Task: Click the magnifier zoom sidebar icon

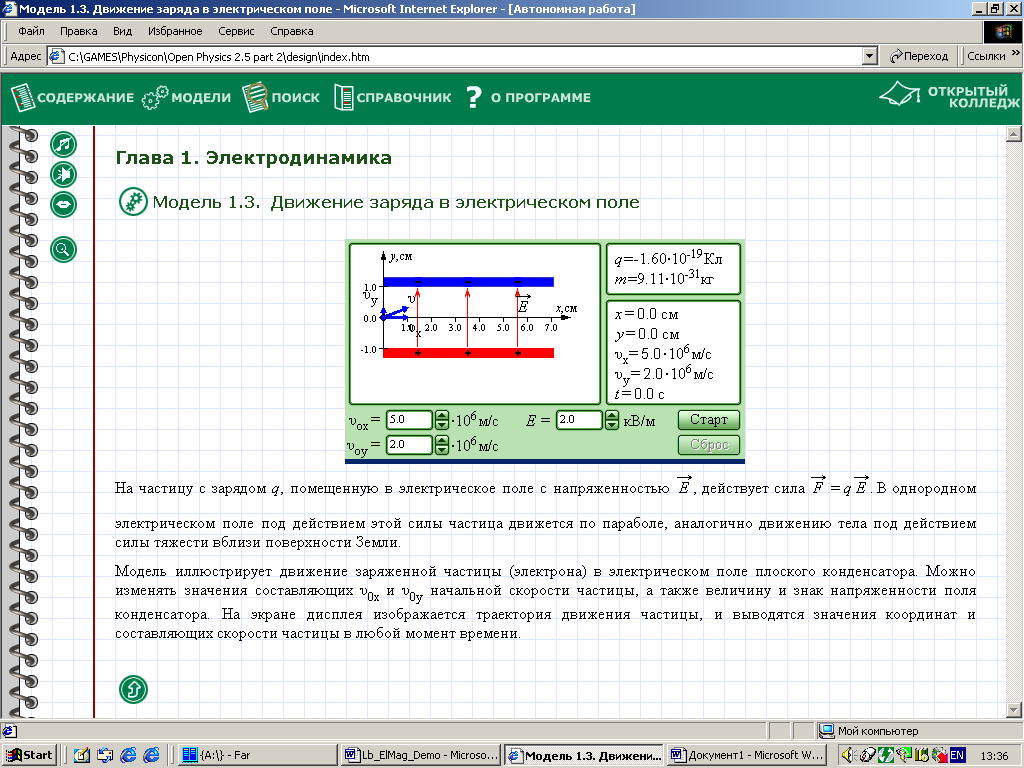Action: tap(63, 249)
